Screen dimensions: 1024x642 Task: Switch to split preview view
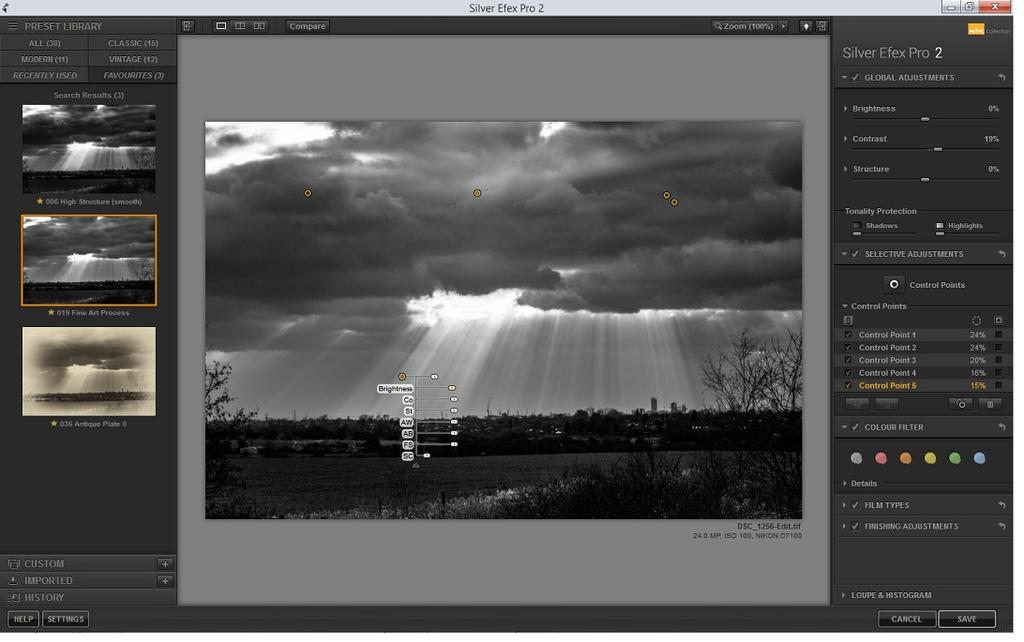pos(240,26)
